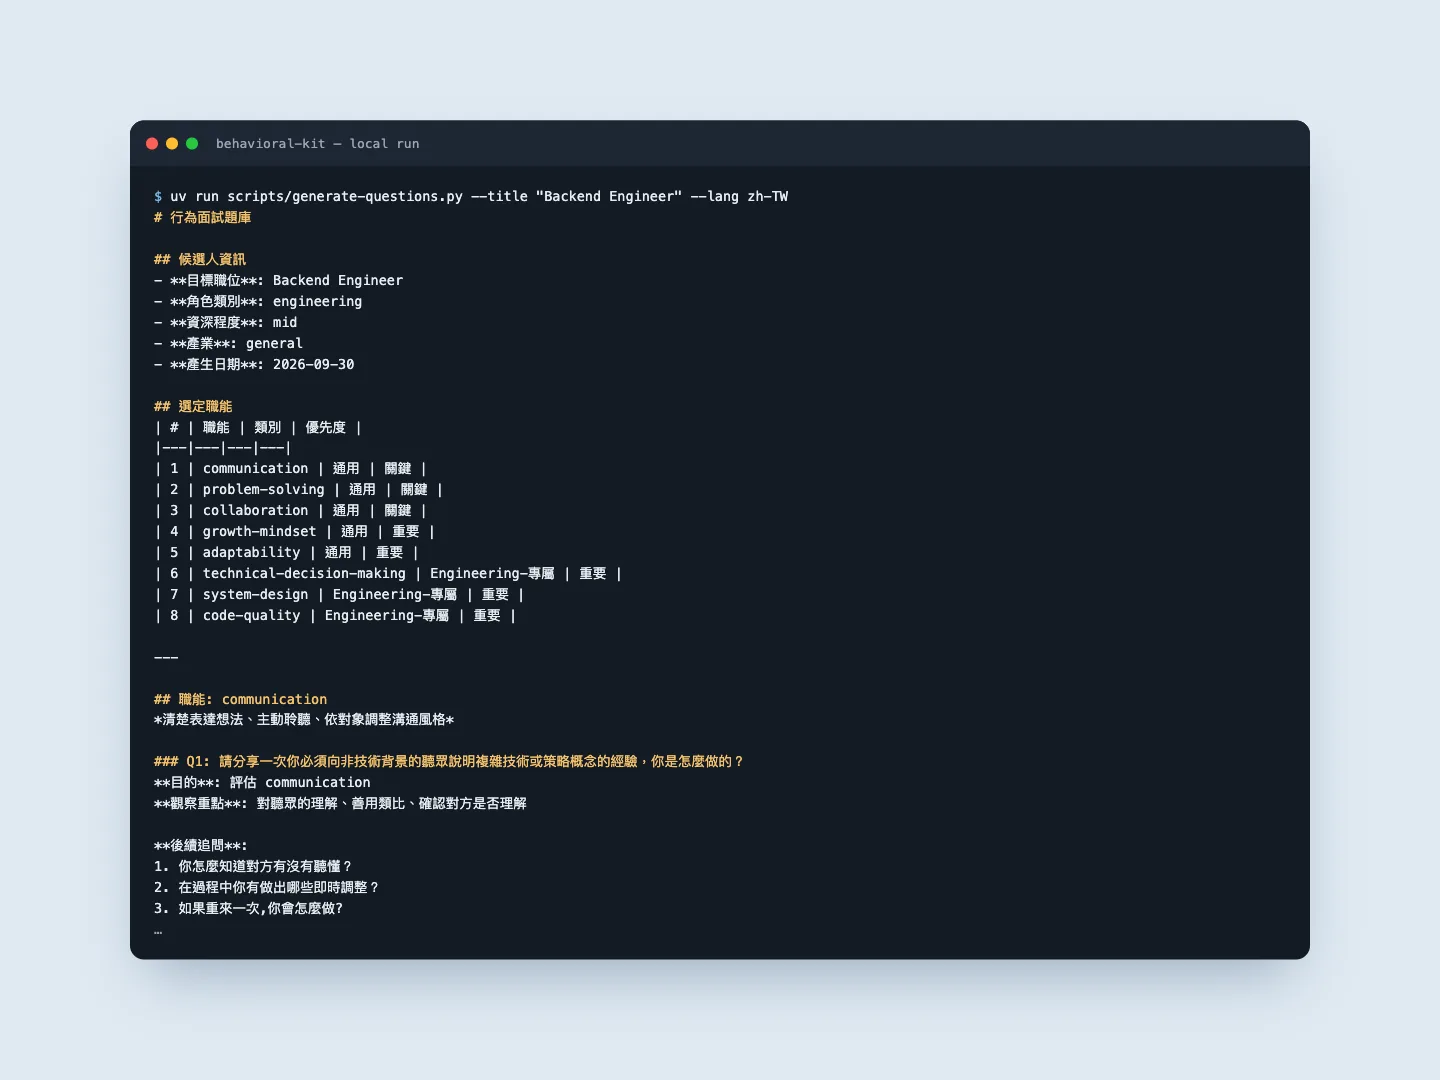Click table row 1 'communication'
Viewport: 1440px width, 1080px height.
[x=291, y=468]
